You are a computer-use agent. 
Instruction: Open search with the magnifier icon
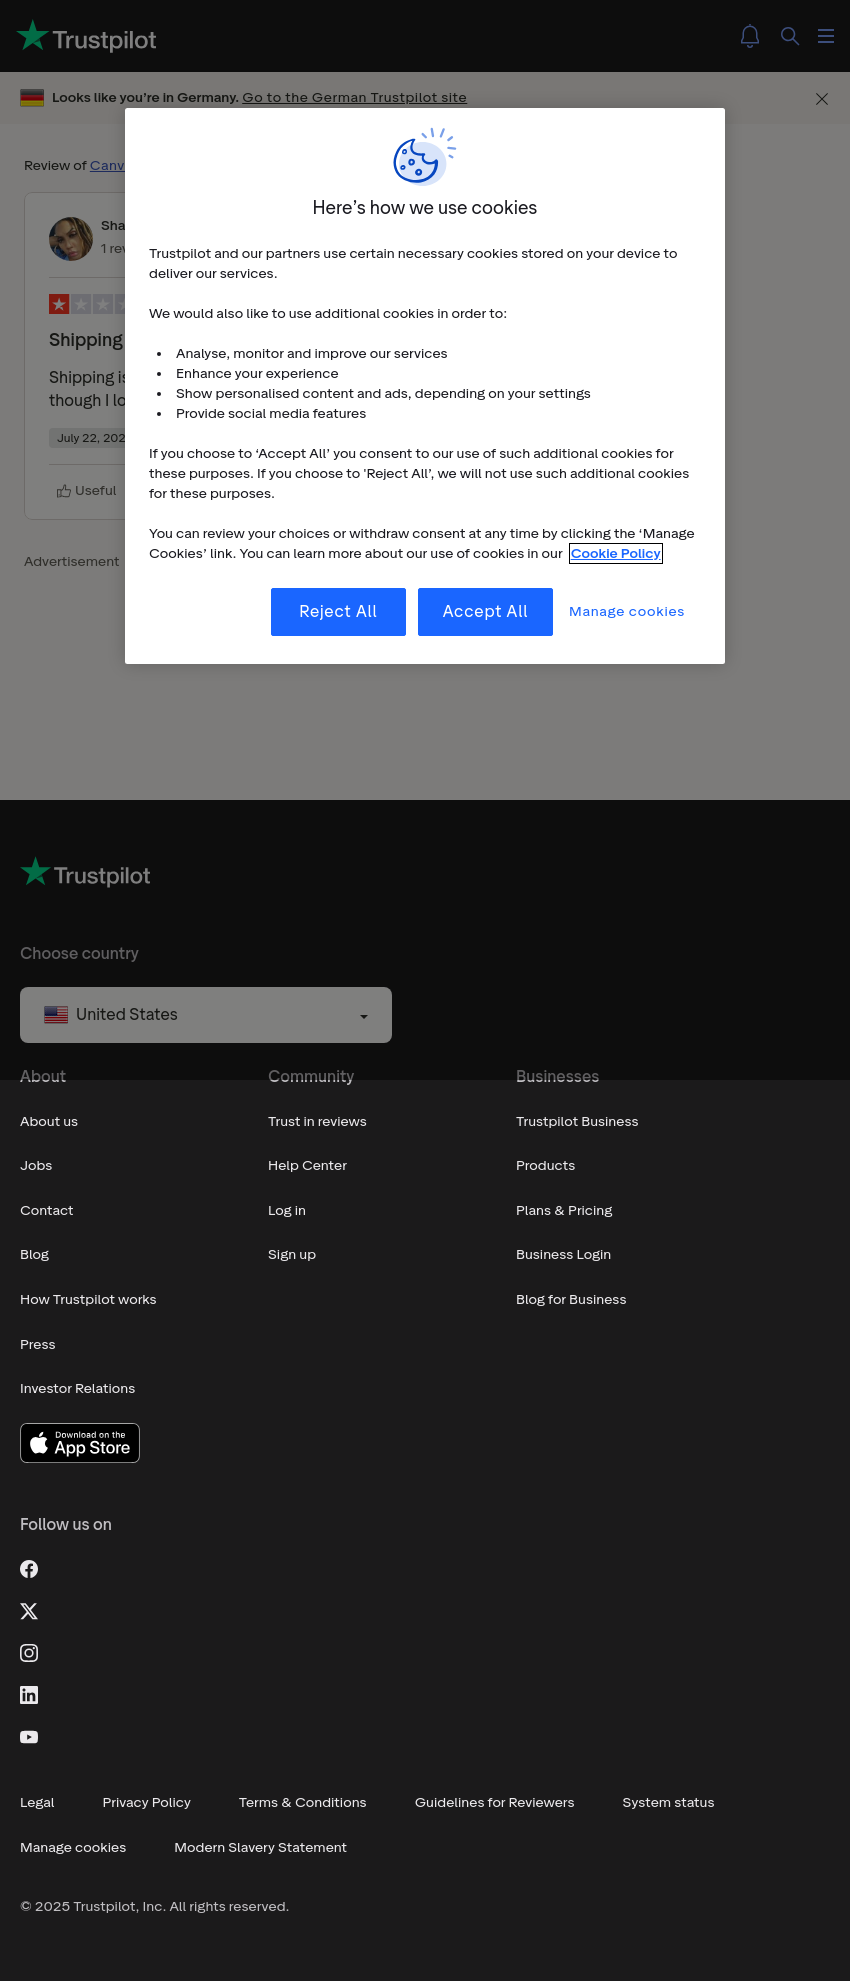click(x=790, y=36)
